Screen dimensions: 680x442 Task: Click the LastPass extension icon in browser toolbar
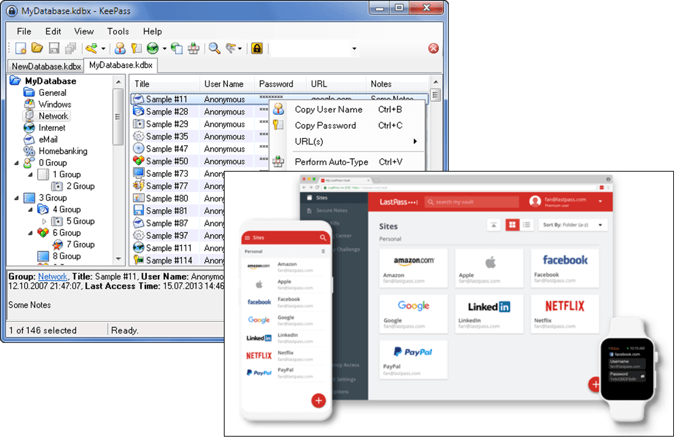(x=602, y=187)
